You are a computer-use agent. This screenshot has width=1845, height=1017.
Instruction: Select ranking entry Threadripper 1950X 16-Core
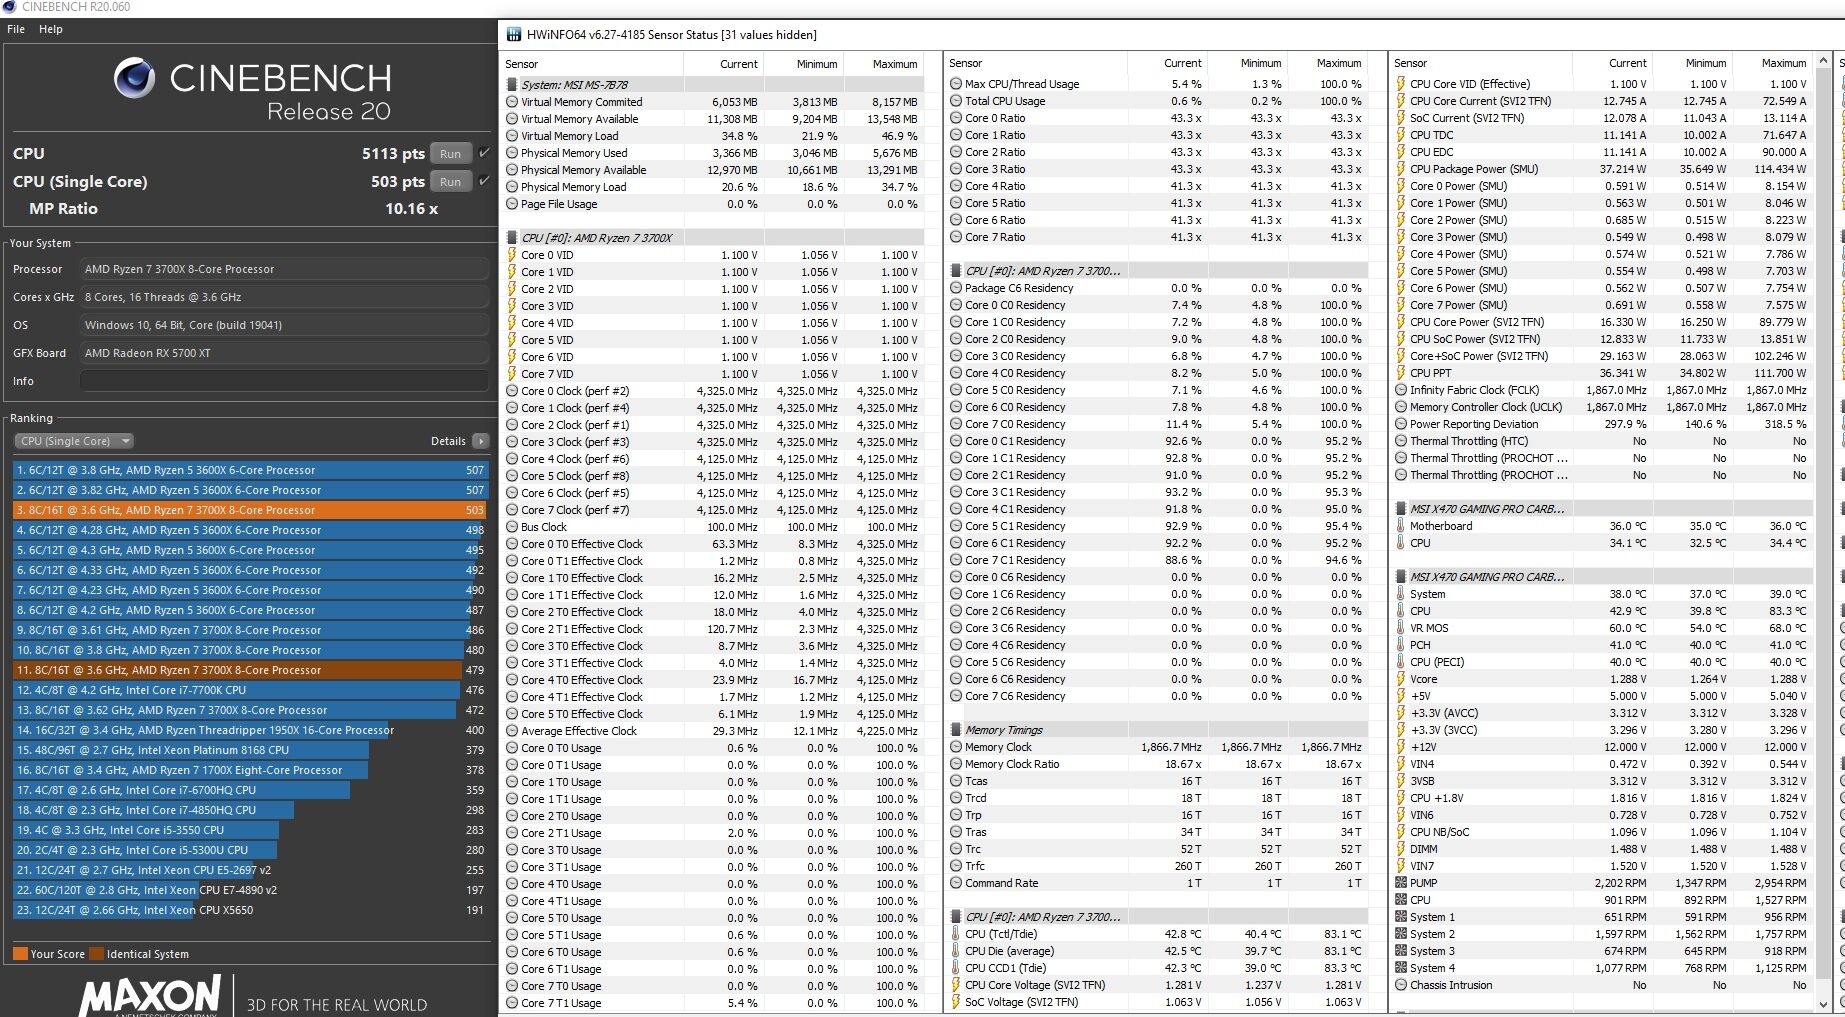(x=250, y=730)
